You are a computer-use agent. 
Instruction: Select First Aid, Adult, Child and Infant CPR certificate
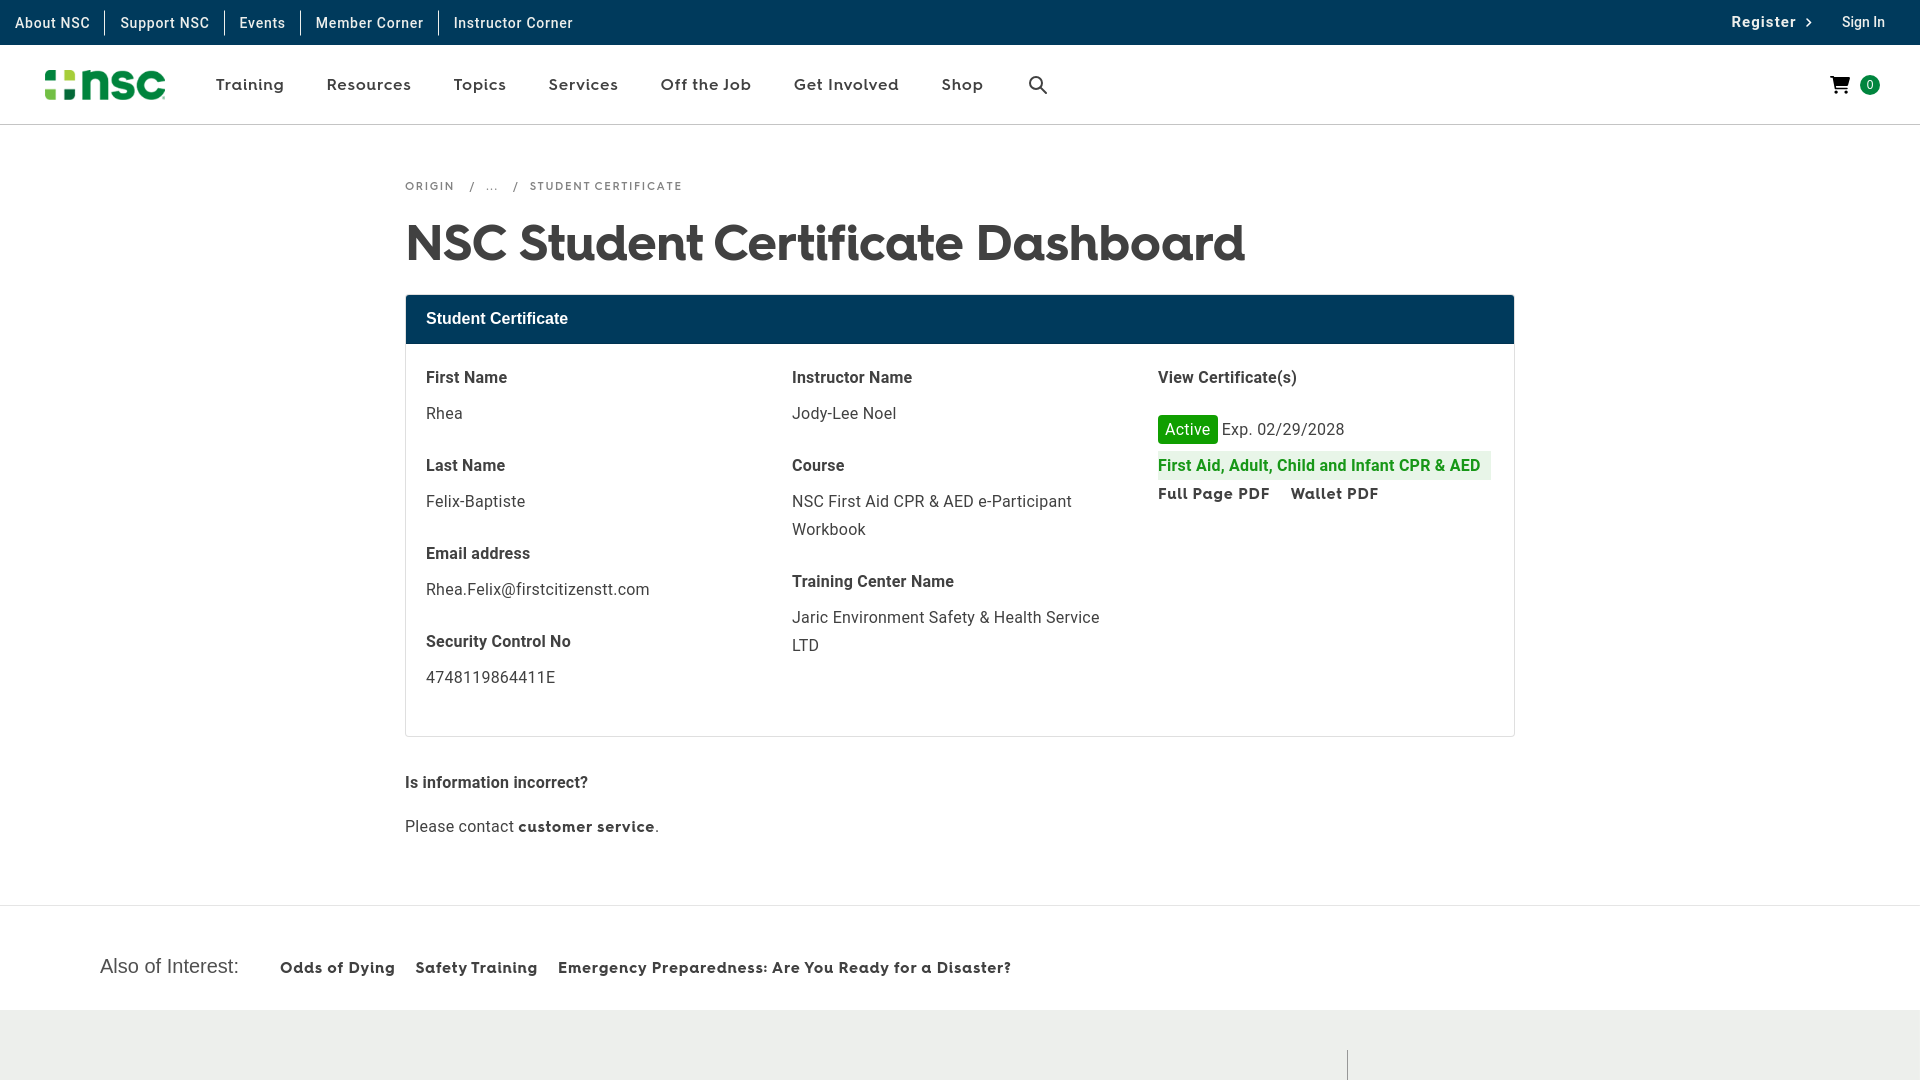[x=1324, y=466]
